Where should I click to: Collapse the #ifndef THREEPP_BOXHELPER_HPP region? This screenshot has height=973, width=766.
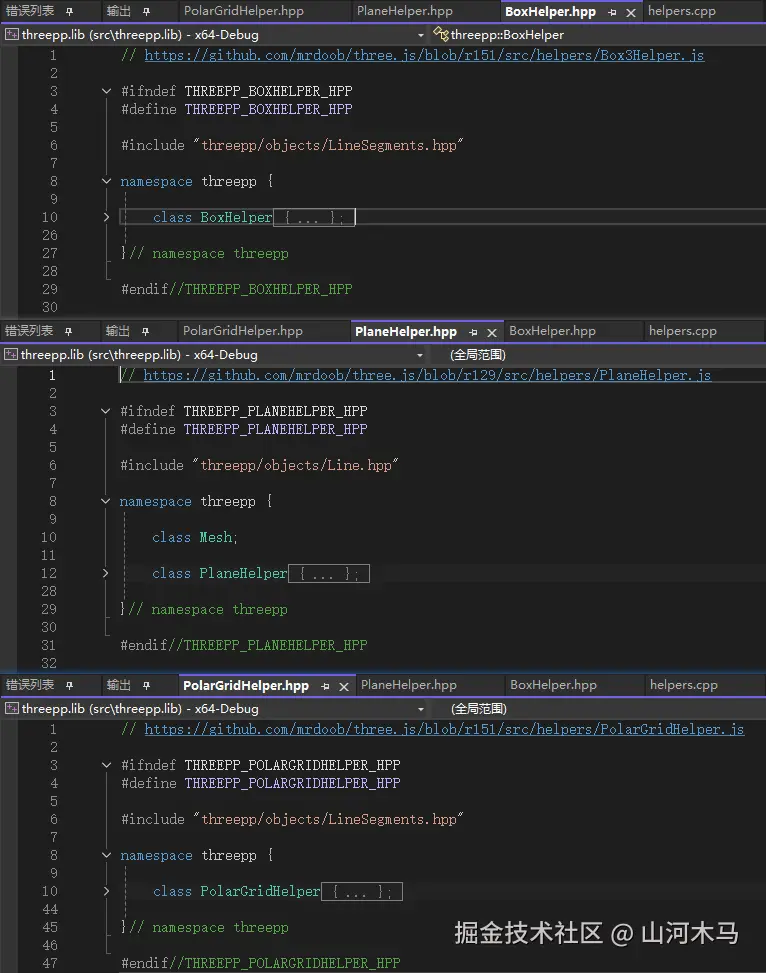pos(106,91)
